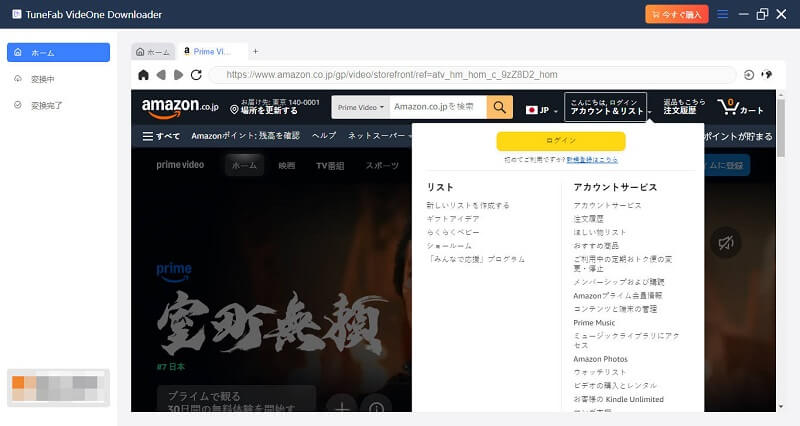Click Amazon Photos link
800x426 pixels.
(600, 359)
